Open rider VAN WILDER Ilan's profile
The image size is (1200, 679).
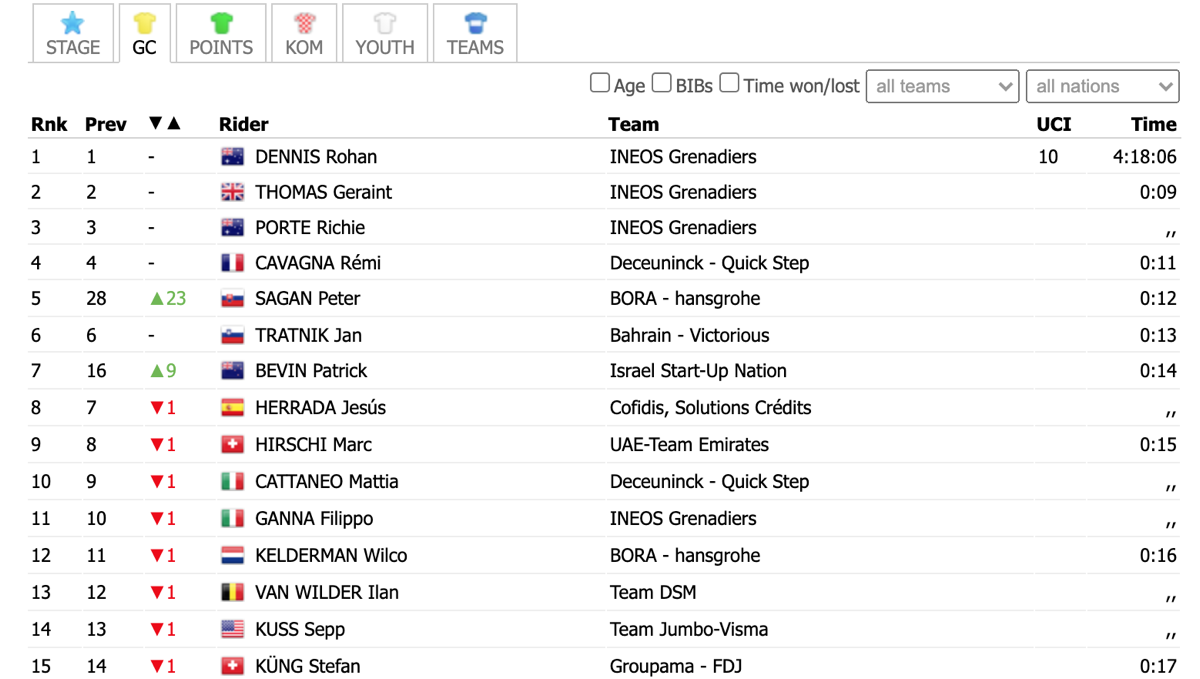(327, 592)
